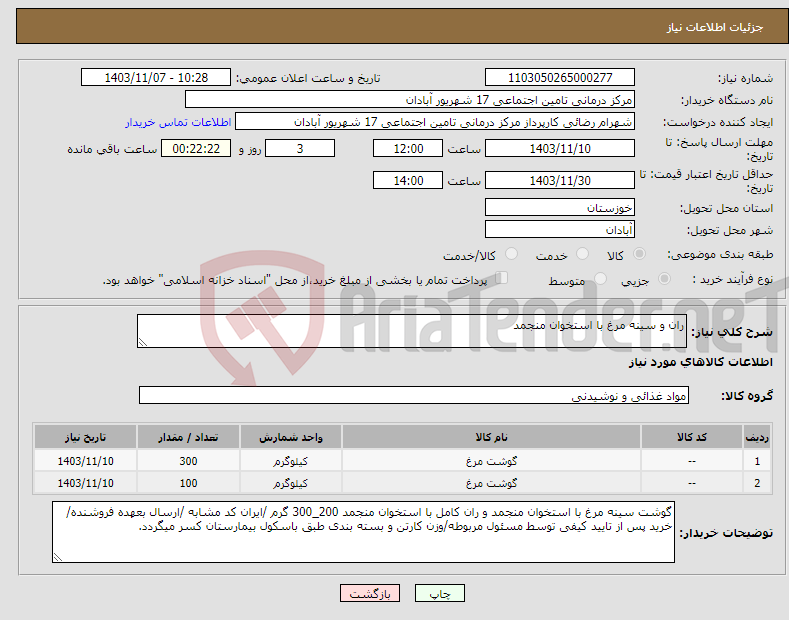Click the کد کالا column header

[692, 437]
